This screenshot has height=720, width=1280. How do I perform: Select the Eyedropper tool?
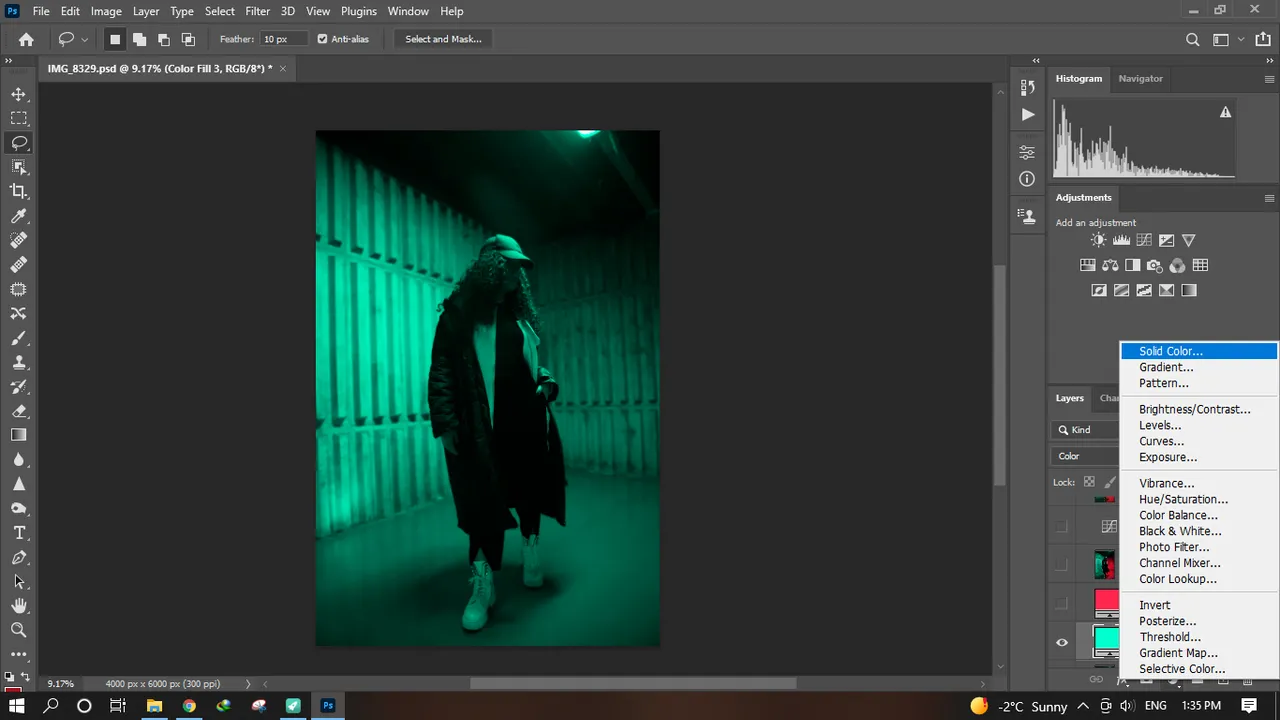[x=19, y=216]
